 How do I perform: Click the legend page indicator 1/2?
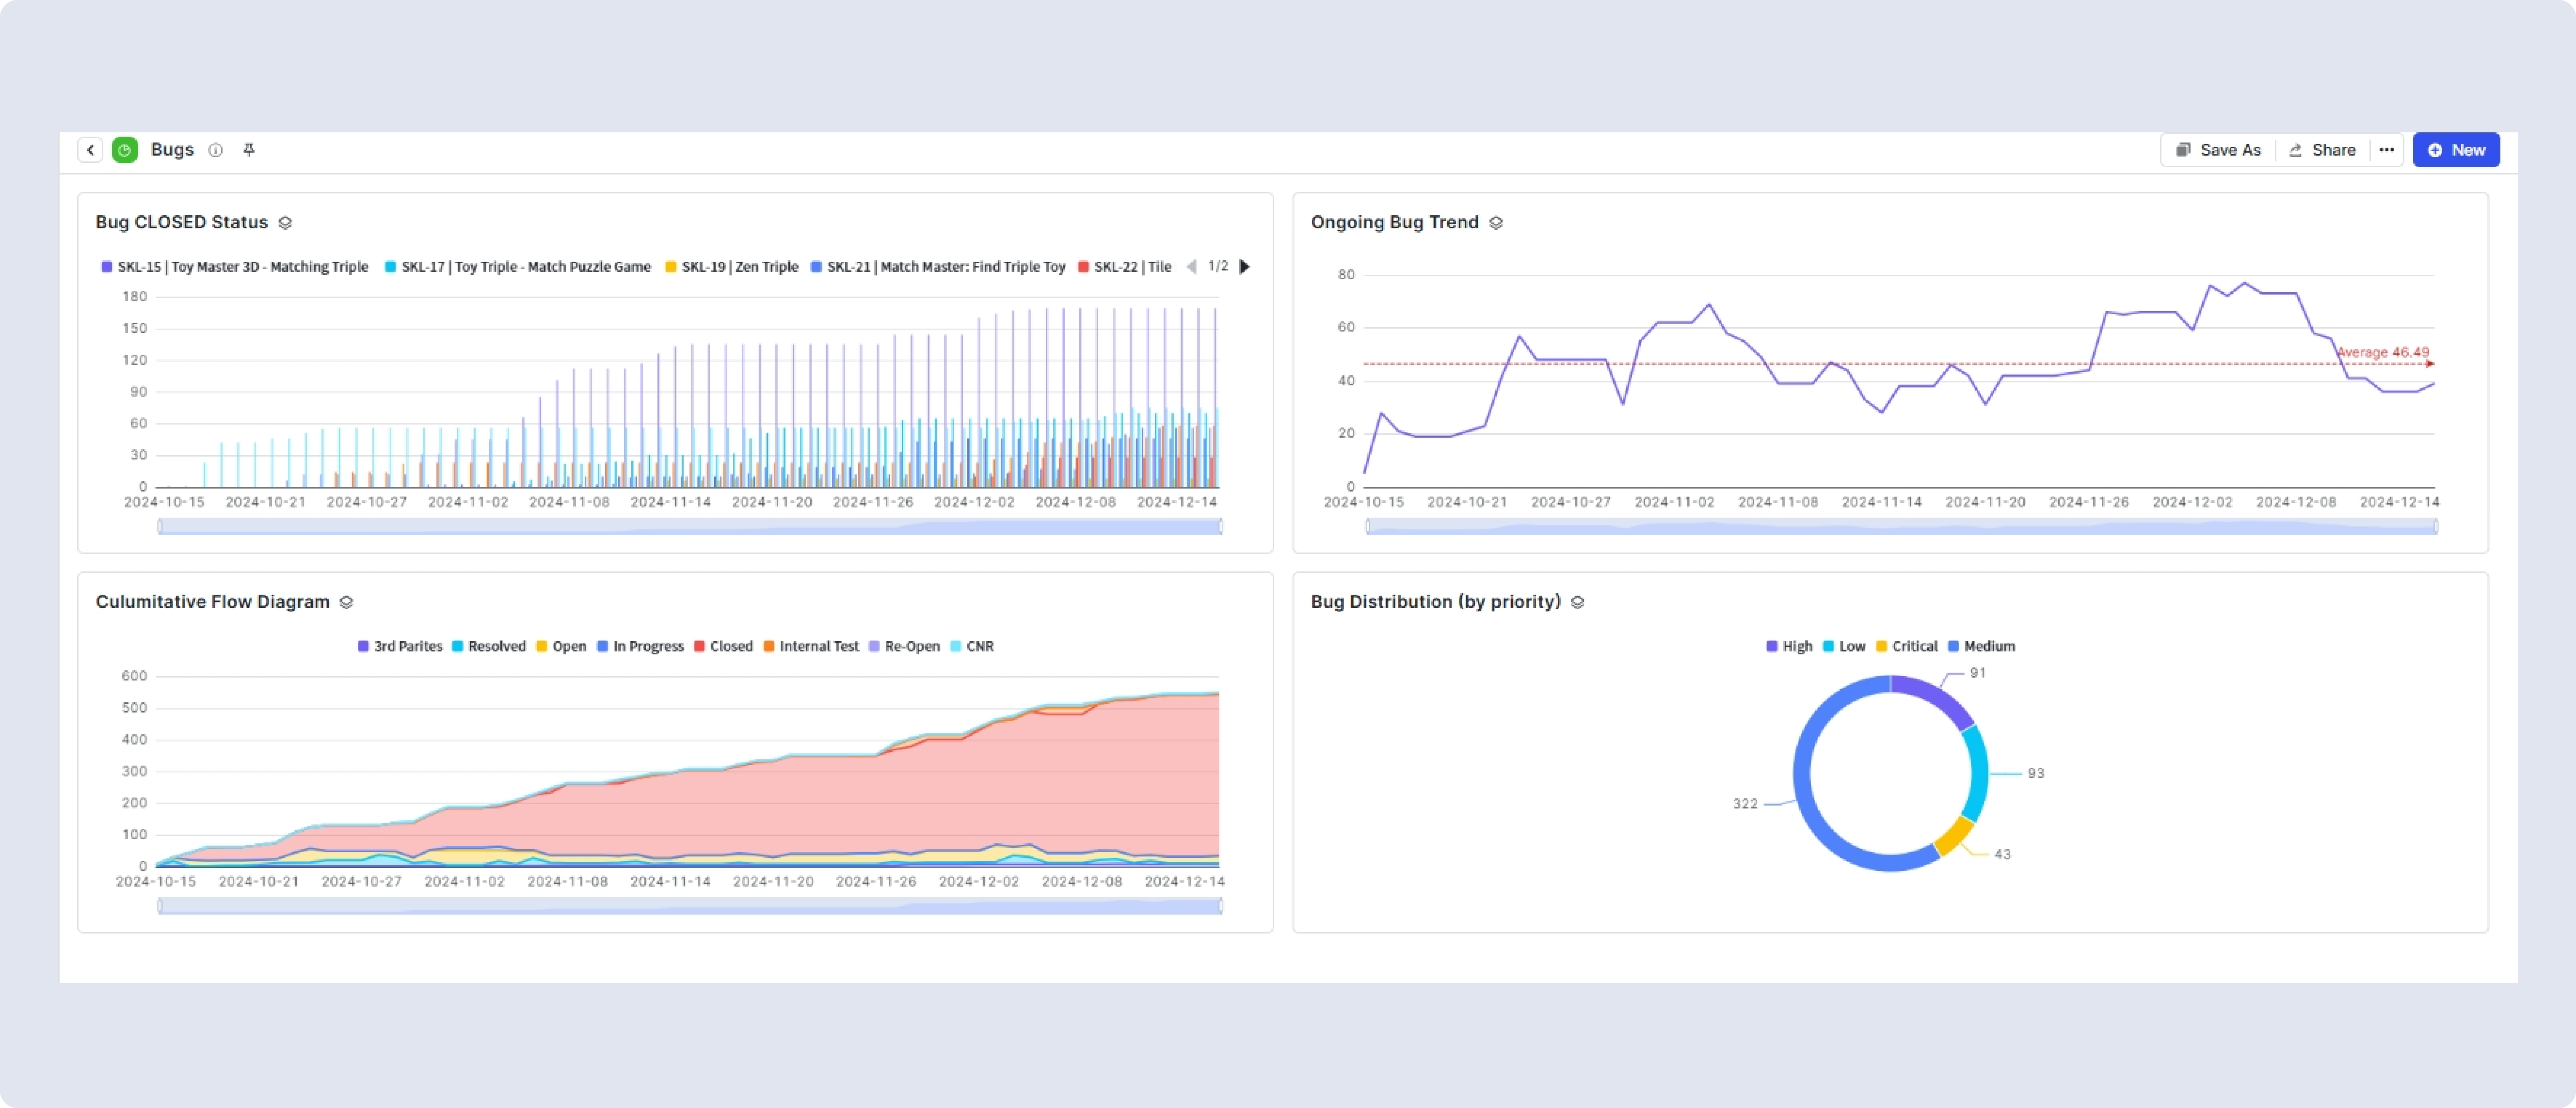coord(1218,266)
